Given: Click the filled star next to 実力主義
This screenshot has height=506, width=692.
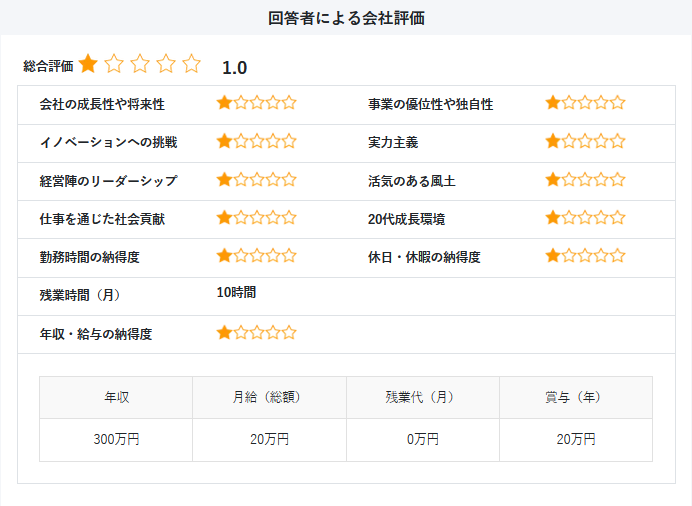Looking at the screenshot, I should pos(553,141).
